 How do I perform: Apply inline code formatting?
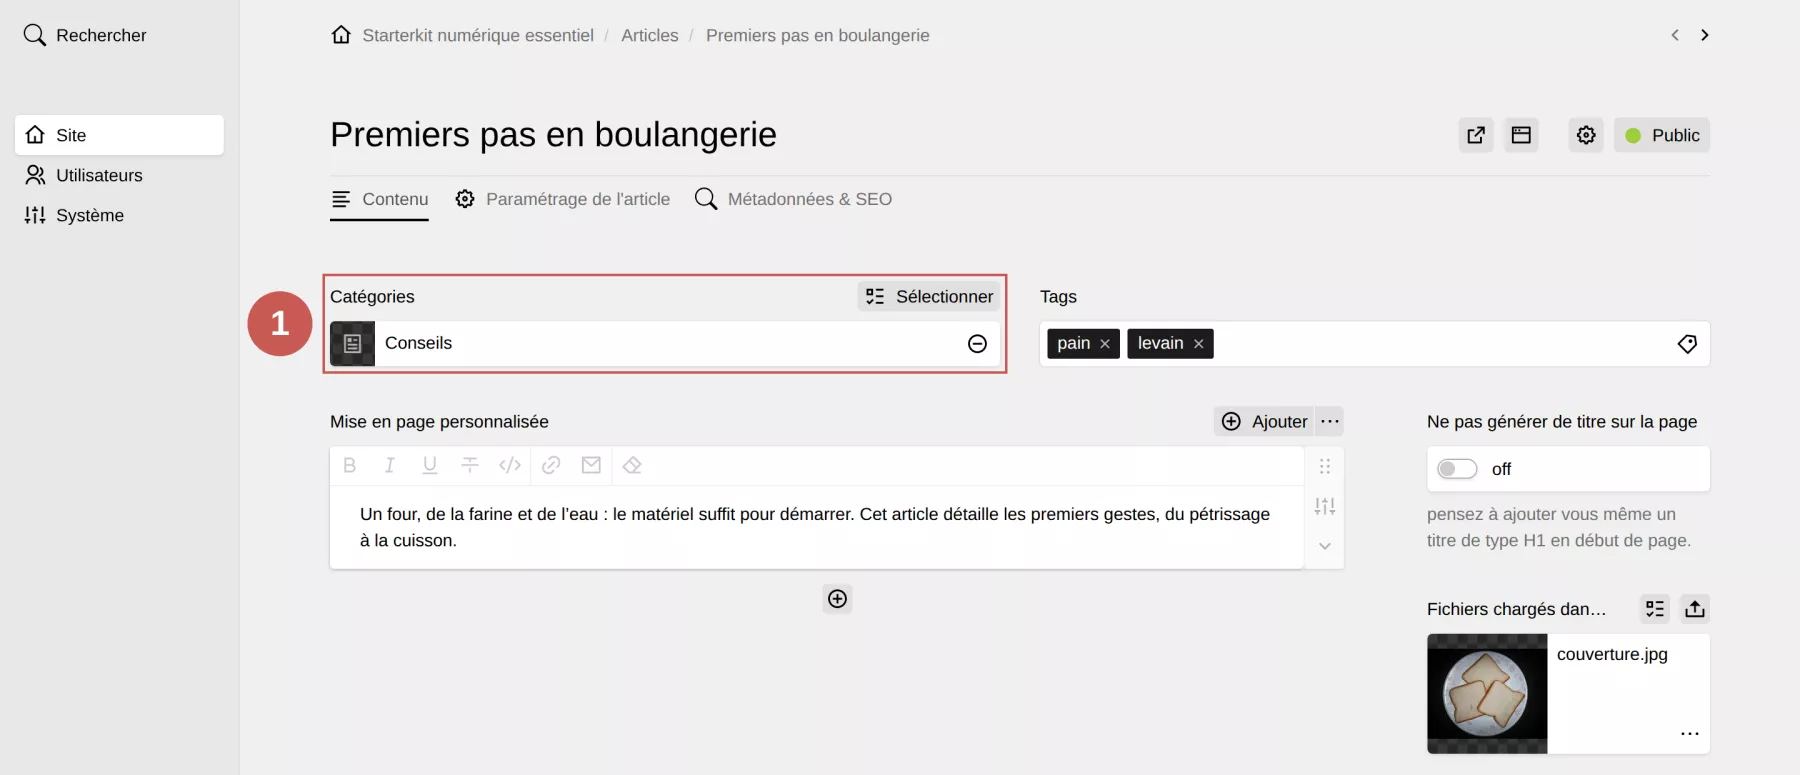pos(510,465)
